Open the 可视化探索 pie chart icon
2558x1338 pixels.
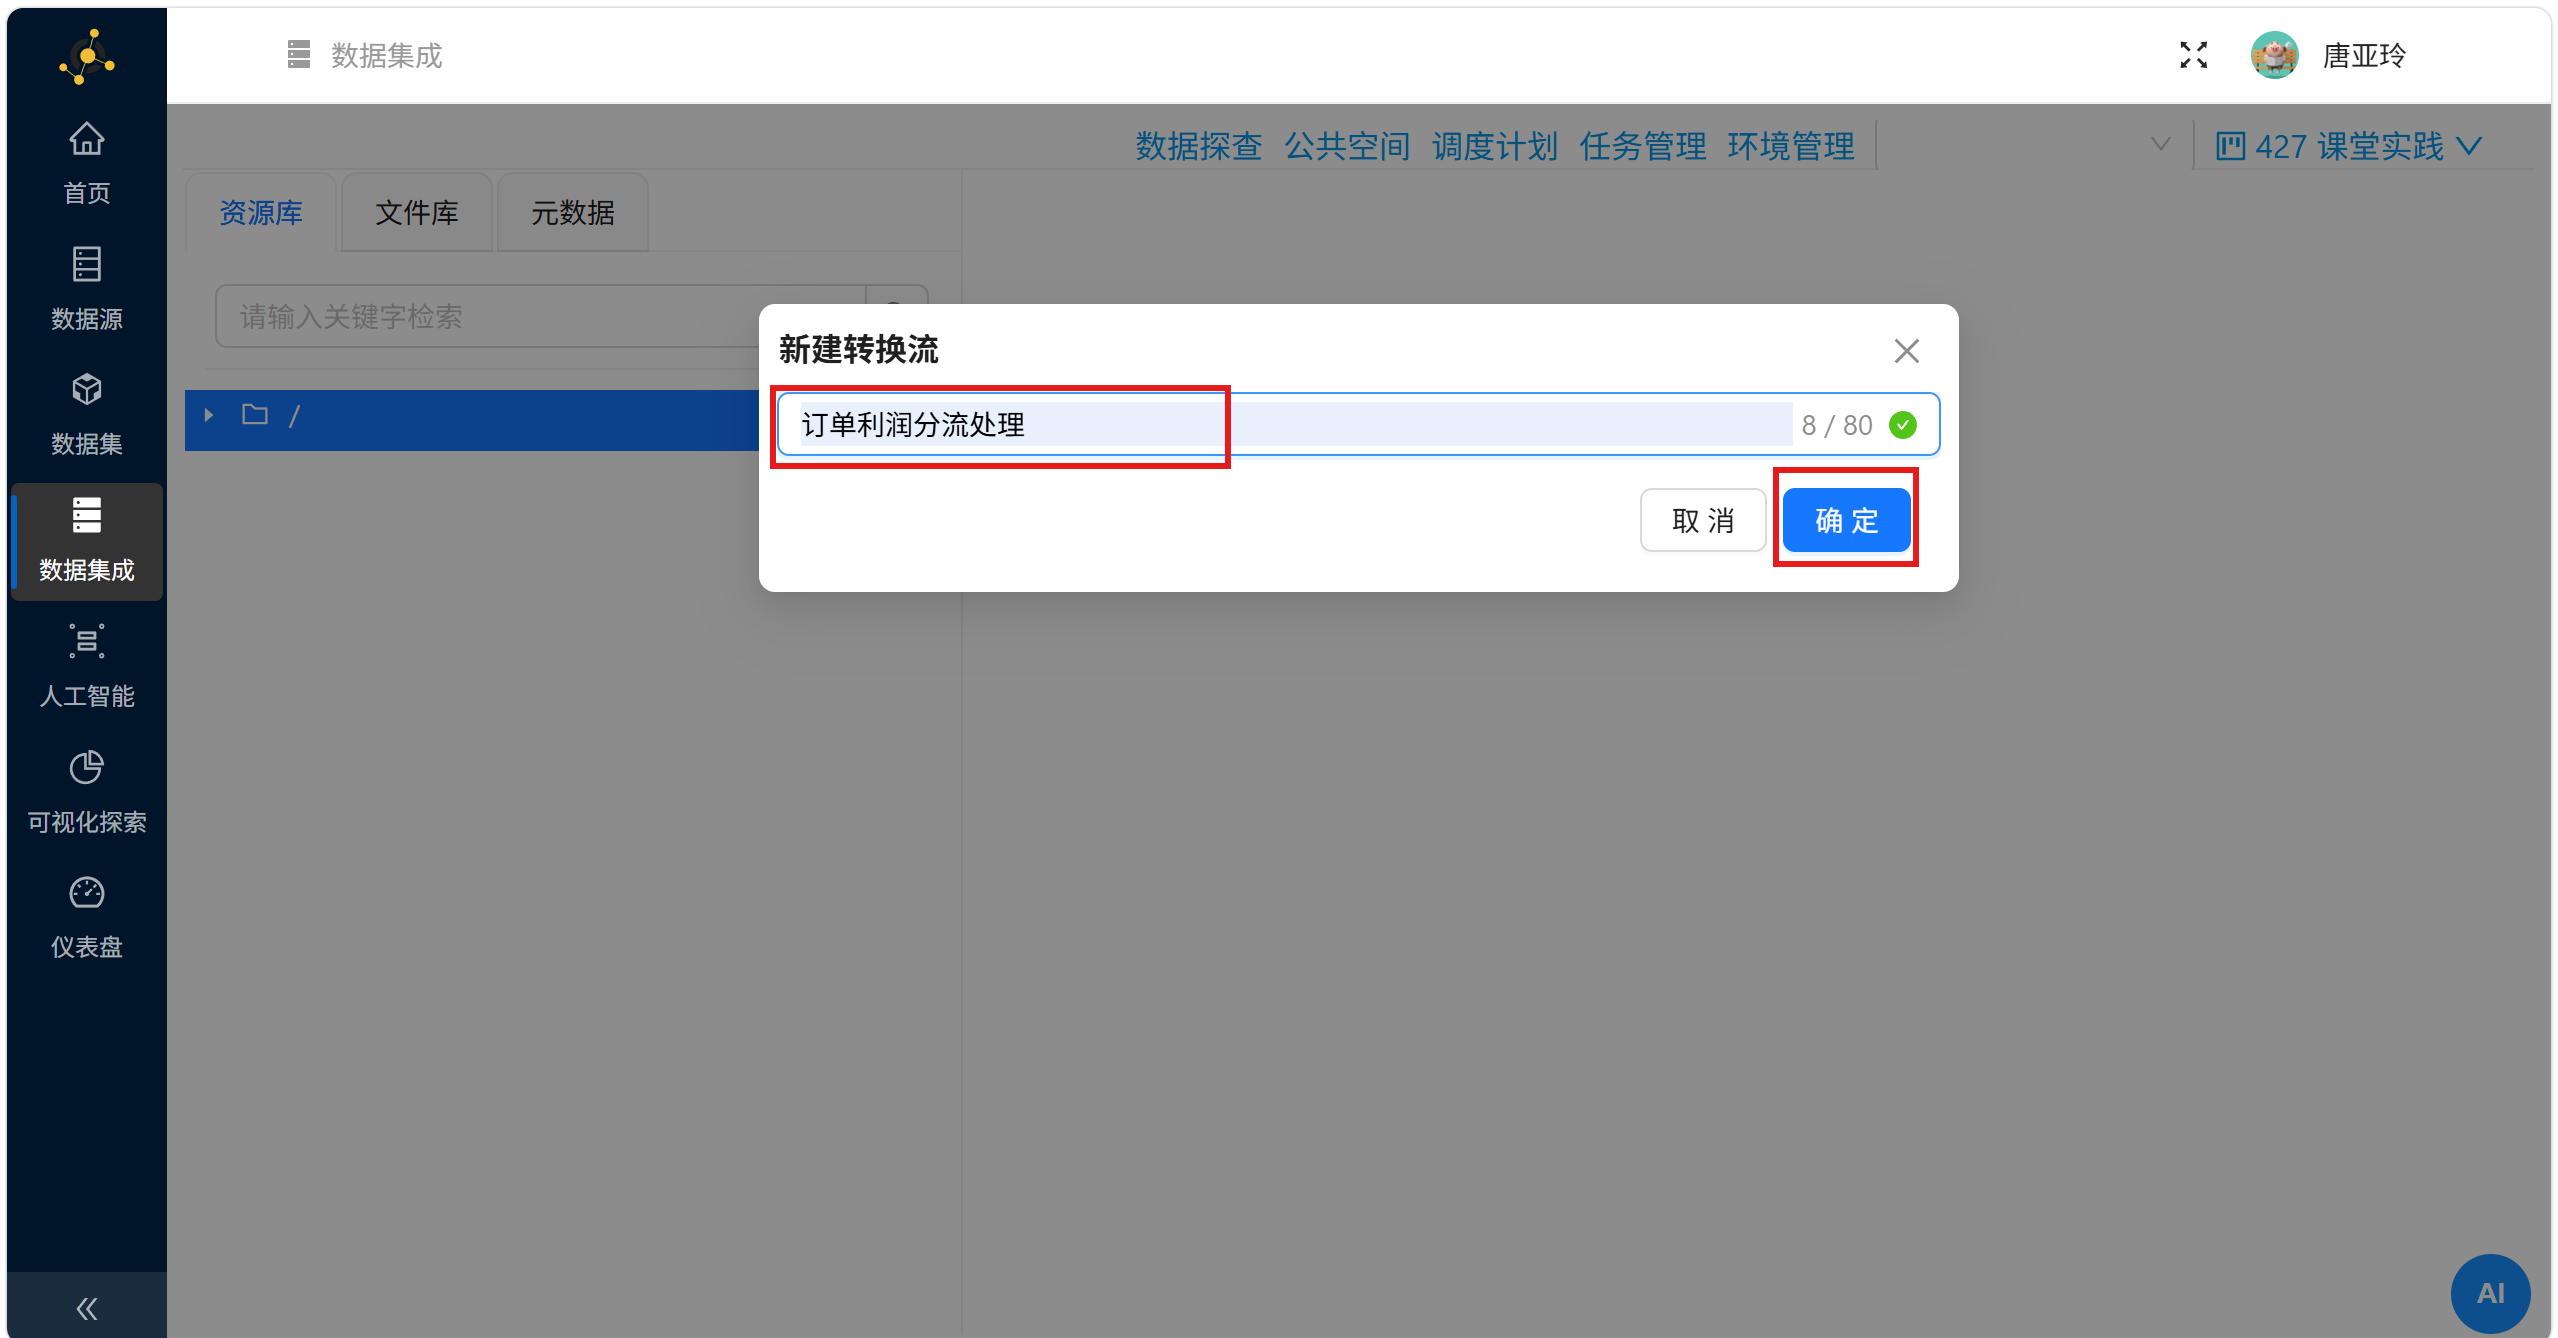click(86, 767)
